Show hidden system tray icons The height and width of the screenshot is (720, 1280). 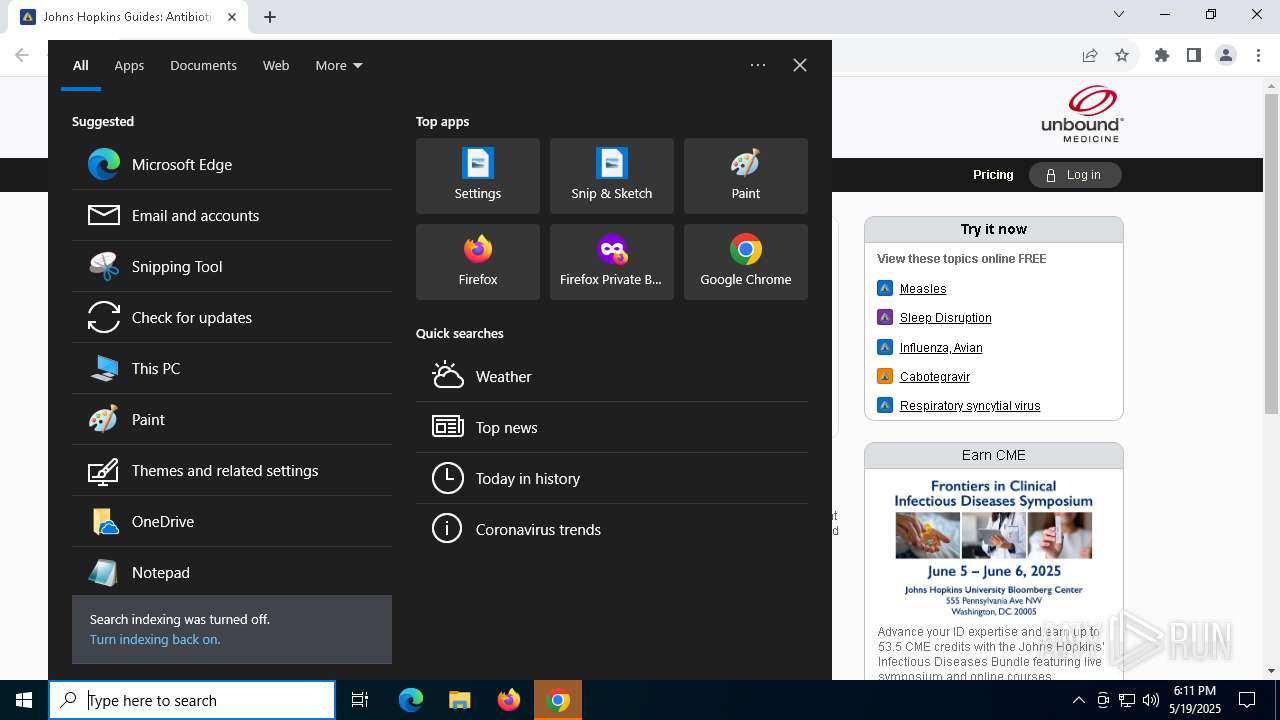click(x=1078, y=700)
